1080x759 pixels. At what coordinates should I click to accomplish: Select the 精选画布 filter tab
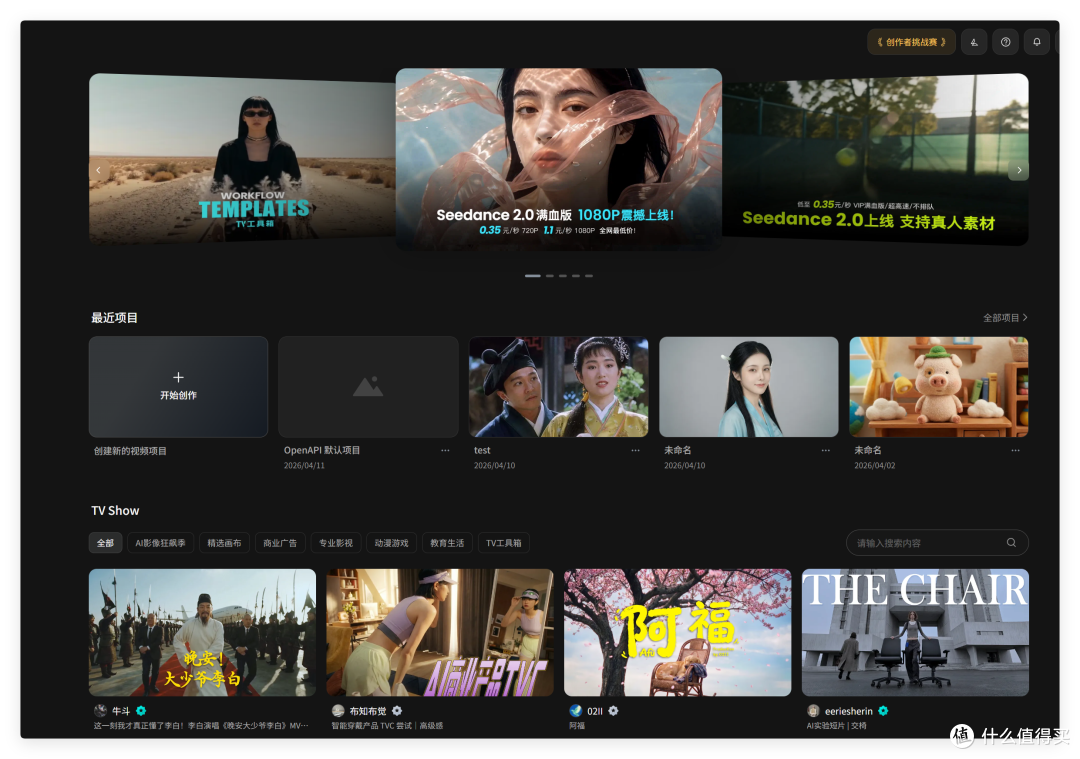pyautogui.click(x=225, y=543)
